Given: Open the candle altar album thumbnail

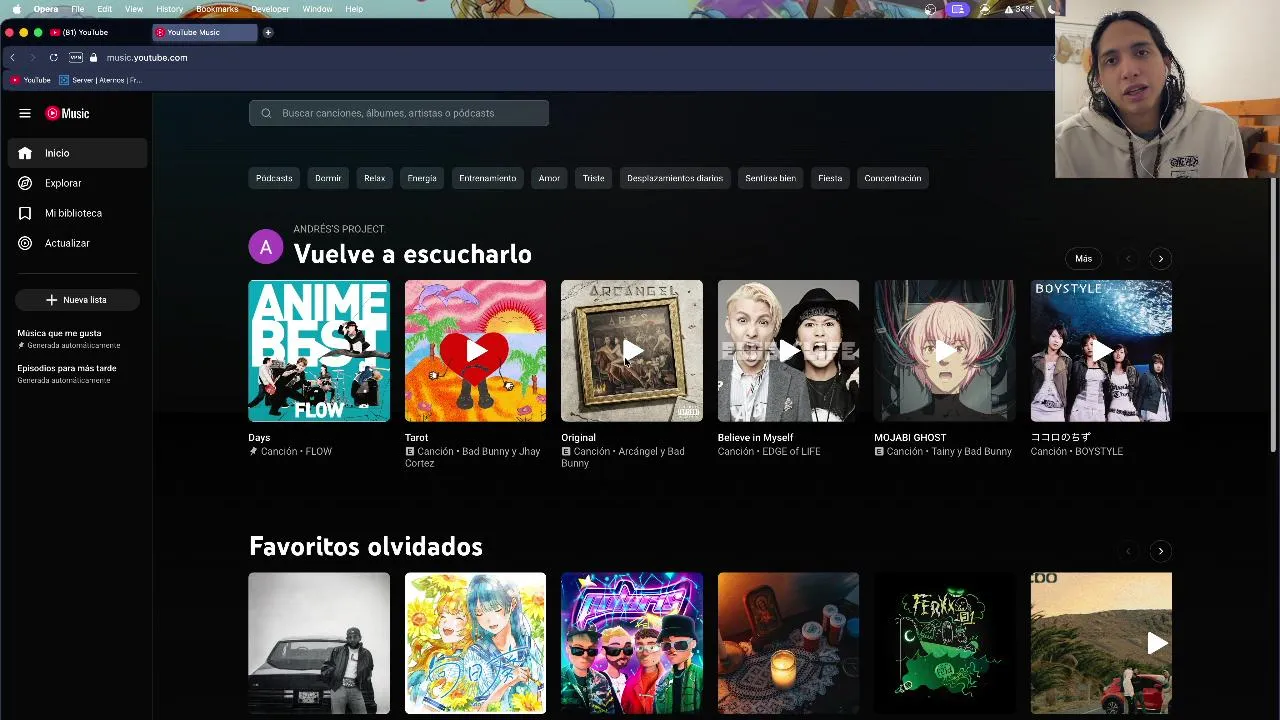Looking at the screenshot, I should click(788, 643).
